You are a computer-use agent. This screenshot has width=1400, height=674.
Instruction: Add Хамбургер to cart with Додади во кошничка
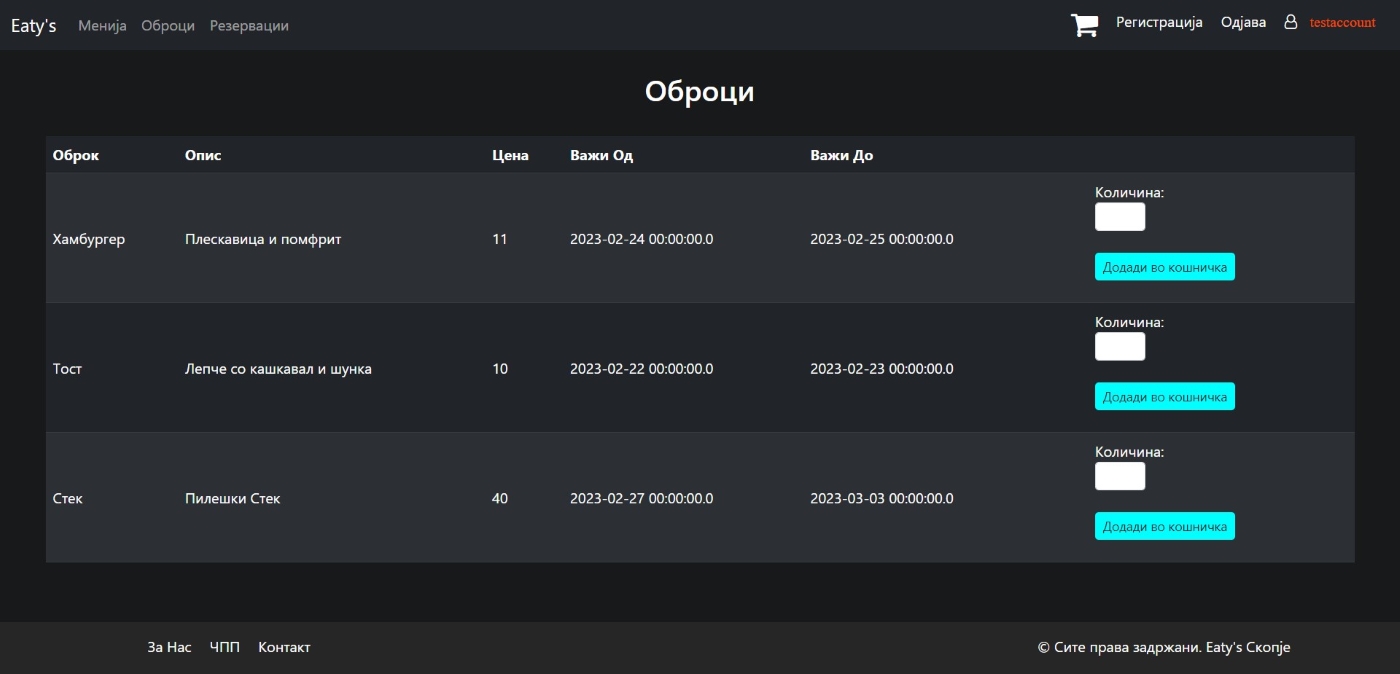click(1164, 267)
